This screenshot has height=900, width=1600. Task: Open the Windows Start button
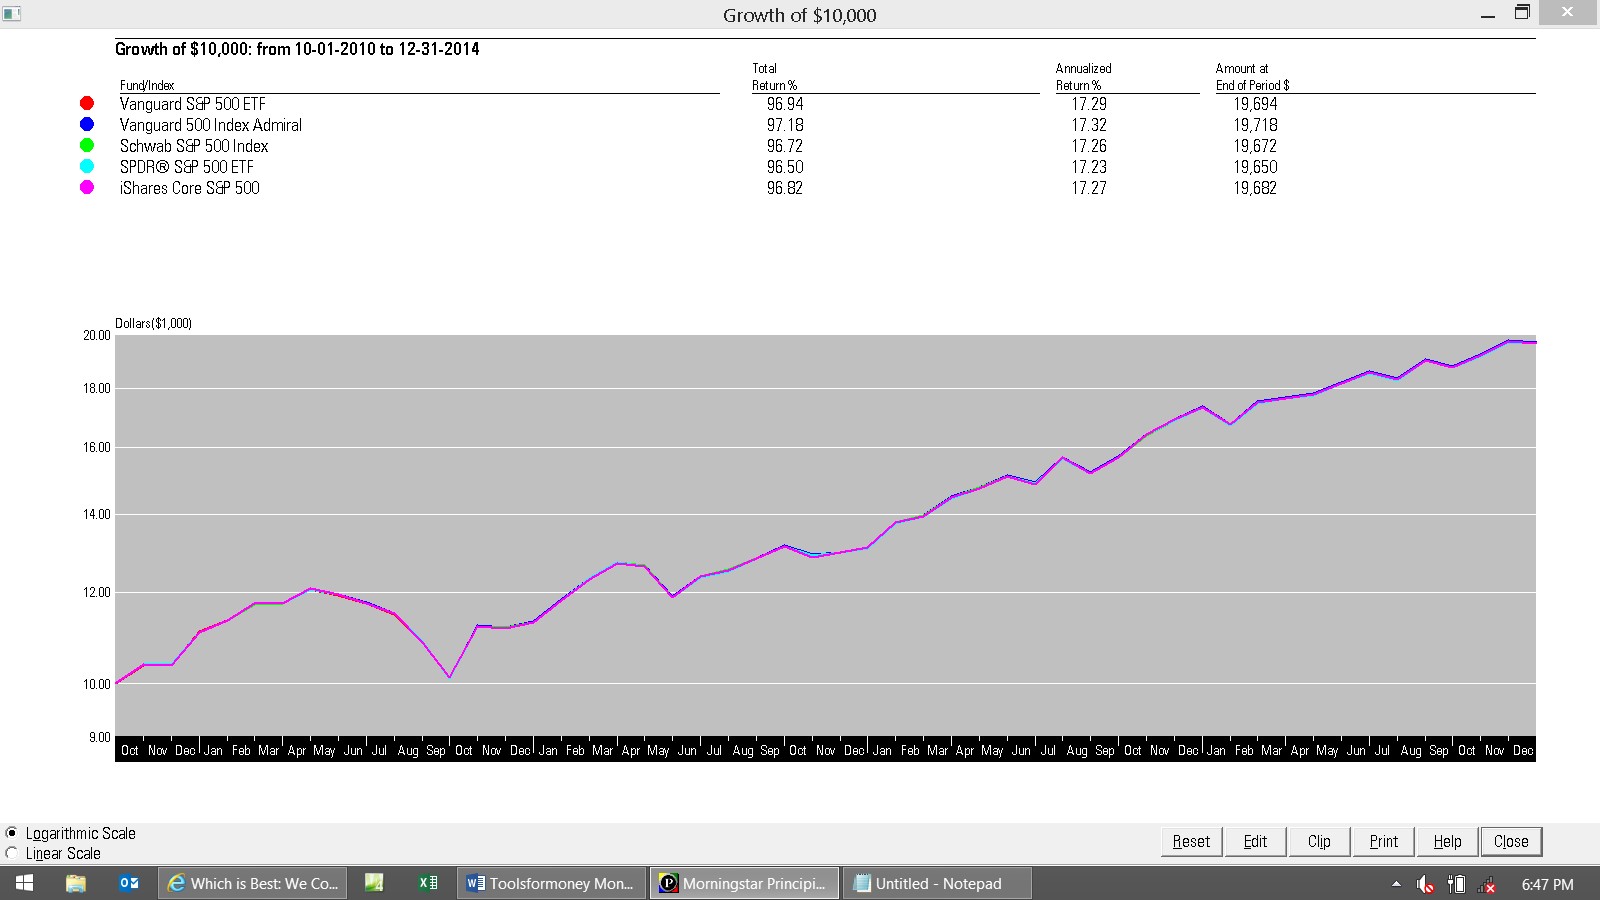(x=25, y=883)
